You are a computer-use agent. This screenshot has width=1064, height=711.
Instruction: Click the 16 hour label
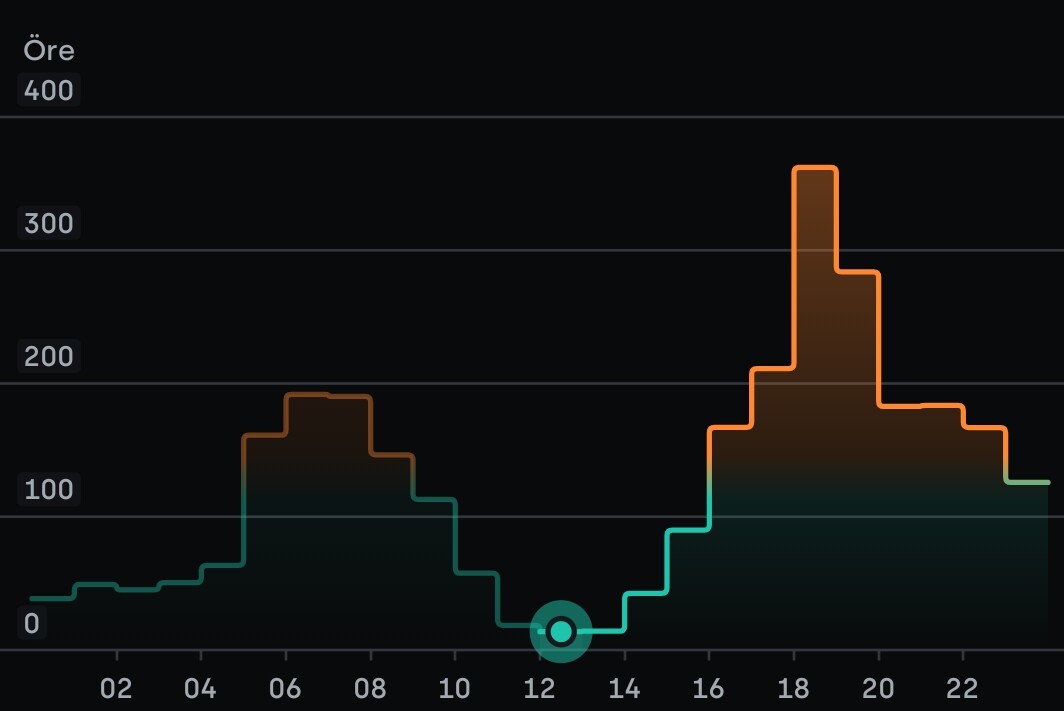coord(708,689)
